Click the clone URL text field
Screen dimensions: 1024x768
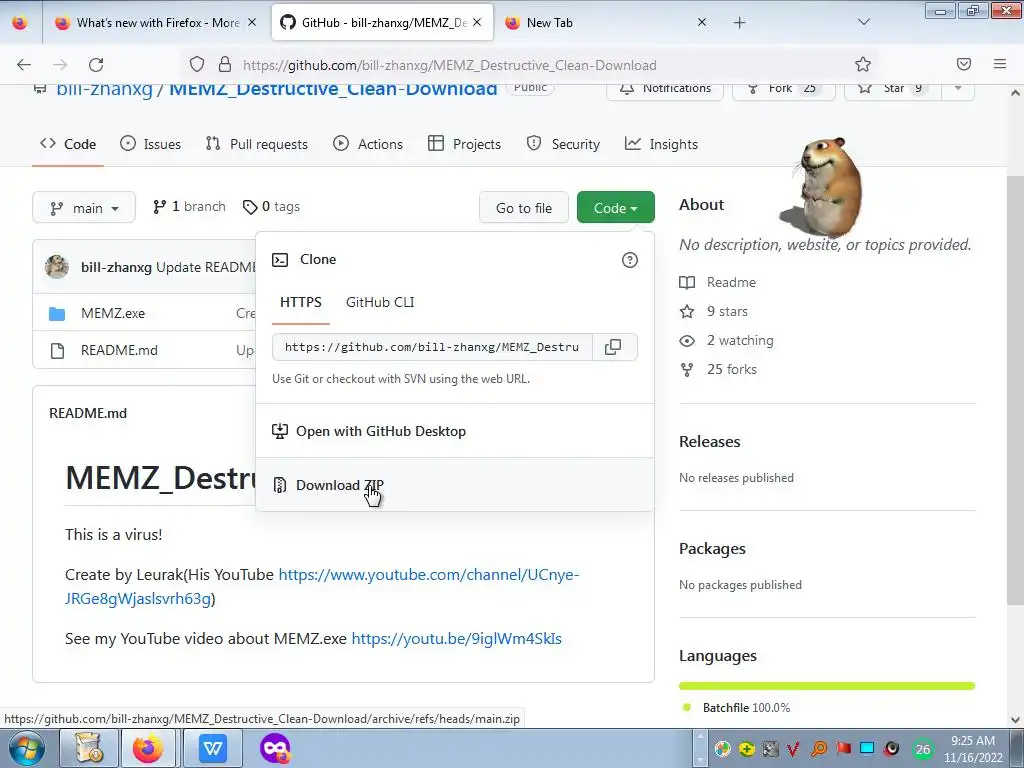[x=432, y=347]
